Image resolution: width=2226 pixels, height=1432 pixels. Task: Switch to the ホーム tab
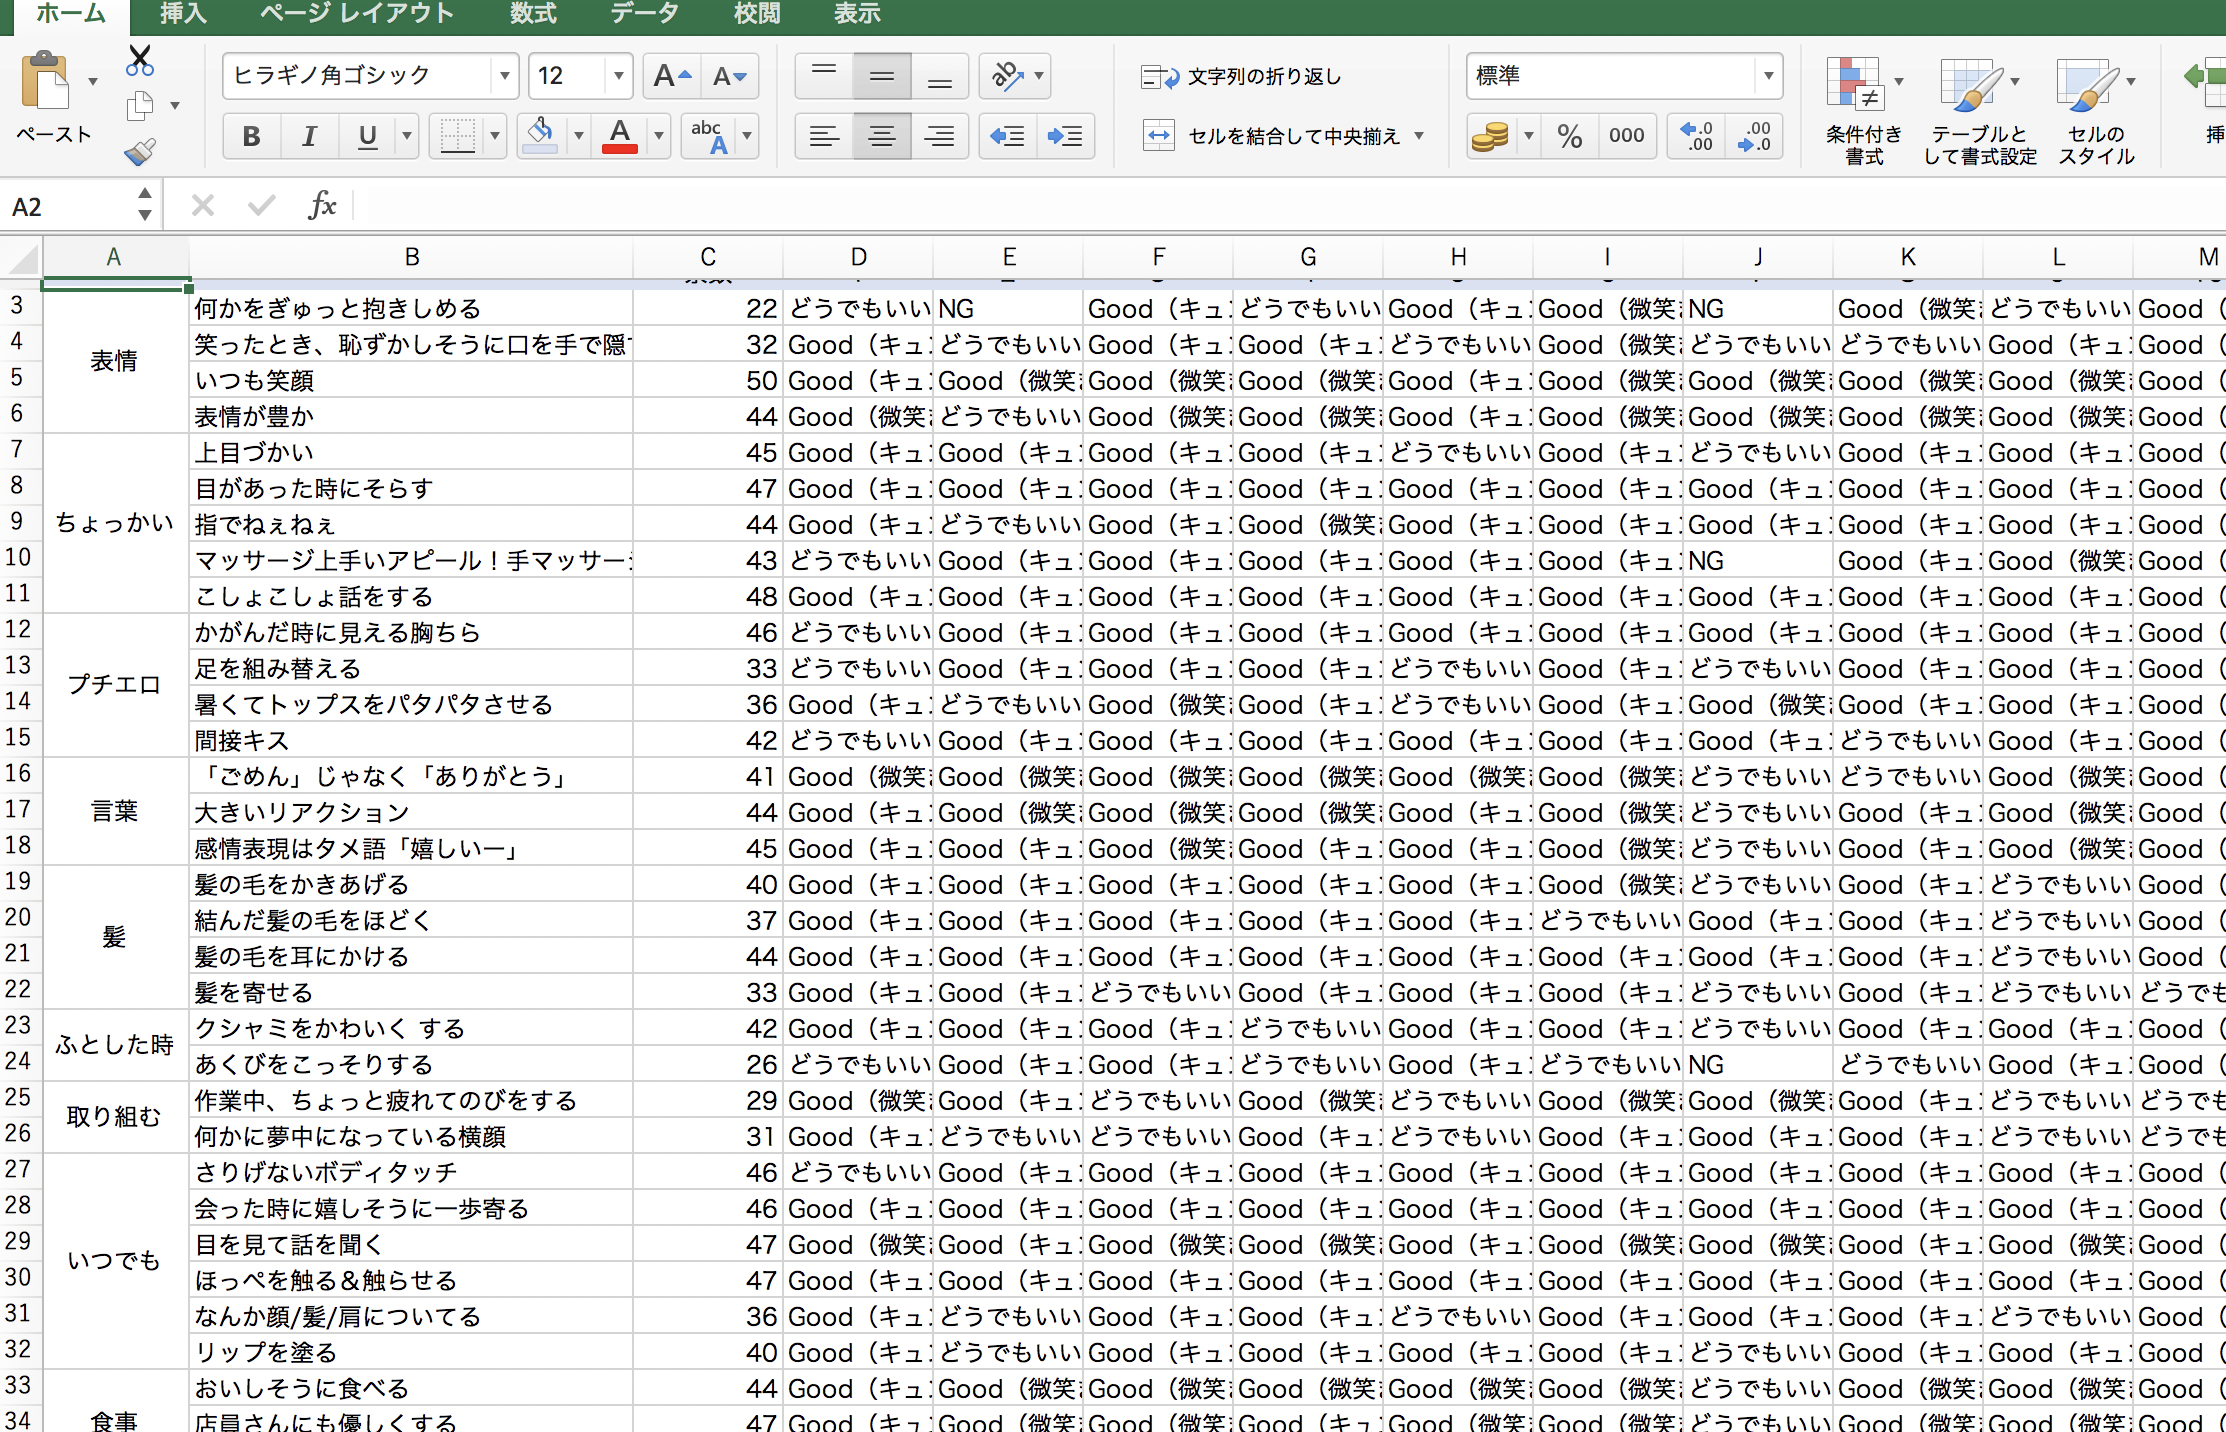pos(69,14)
